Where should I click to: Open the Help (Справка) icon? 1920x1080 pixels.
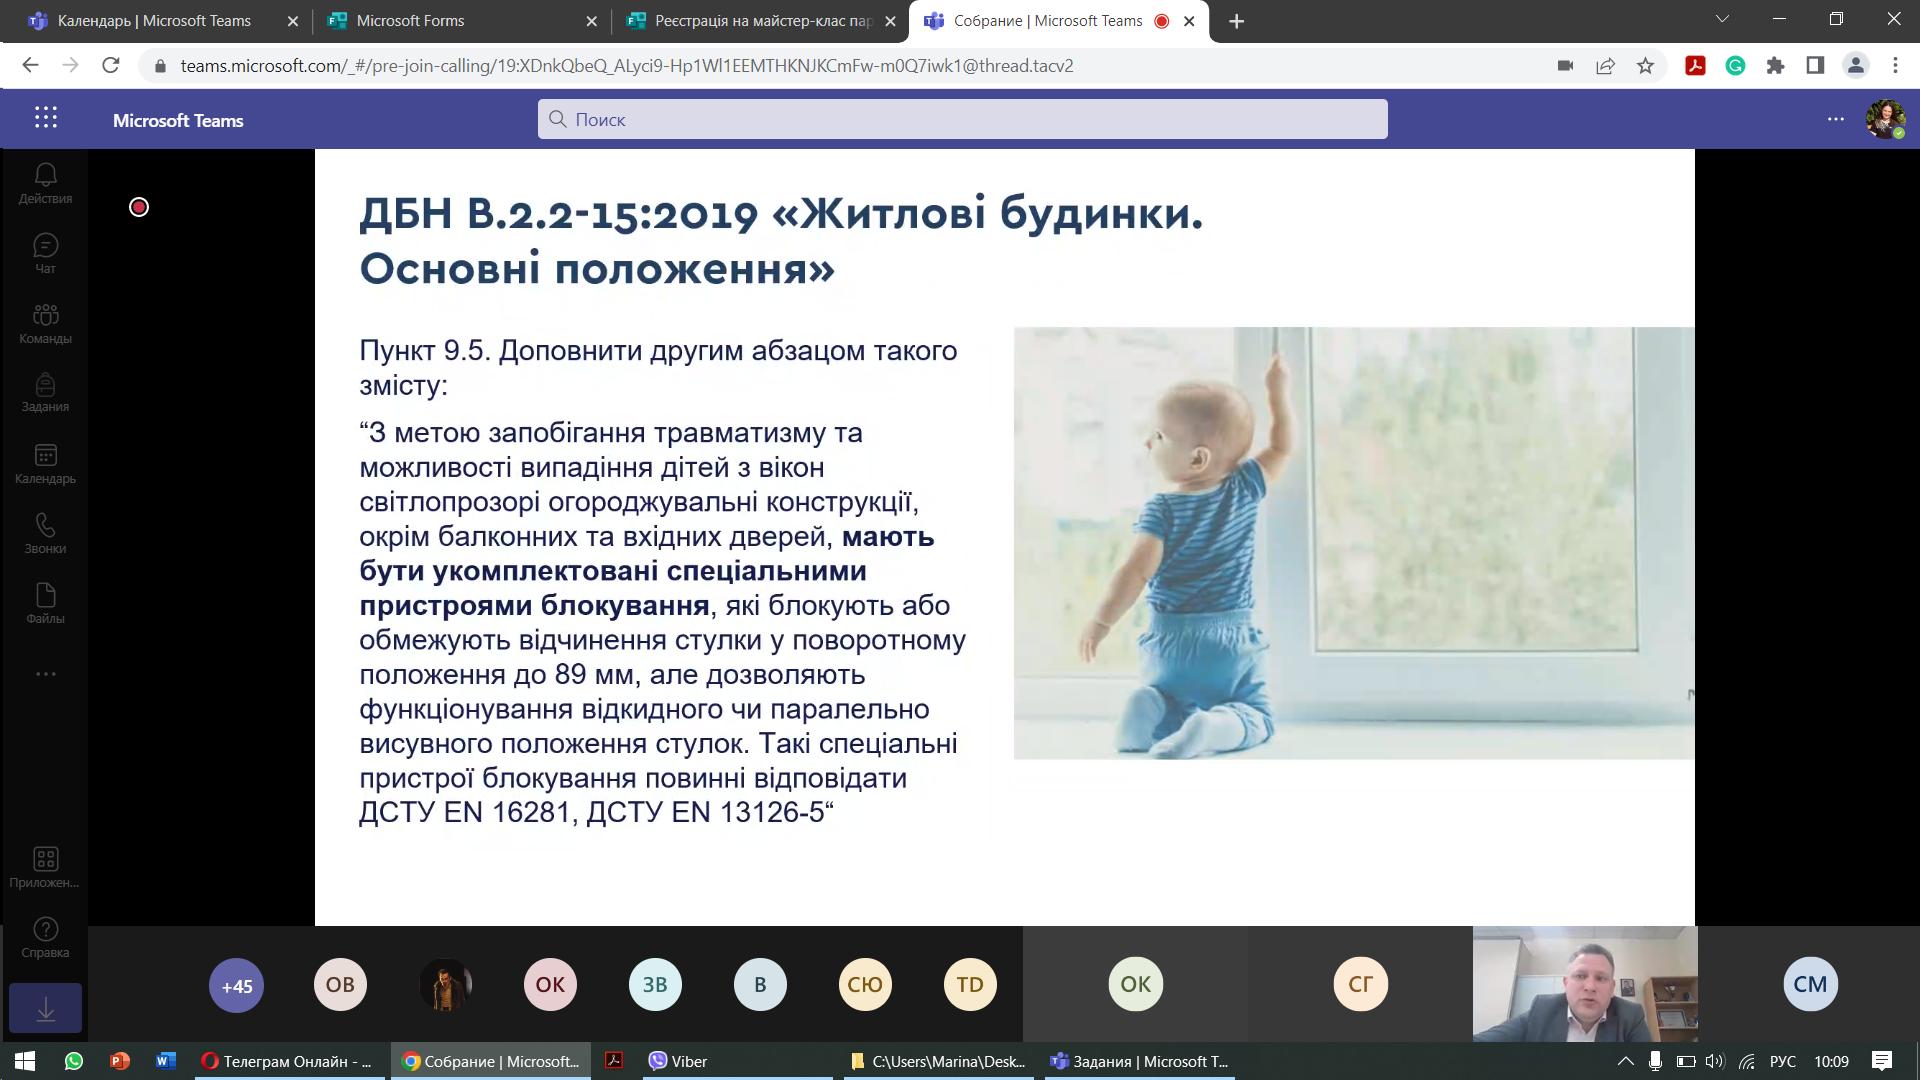point(45,938)
